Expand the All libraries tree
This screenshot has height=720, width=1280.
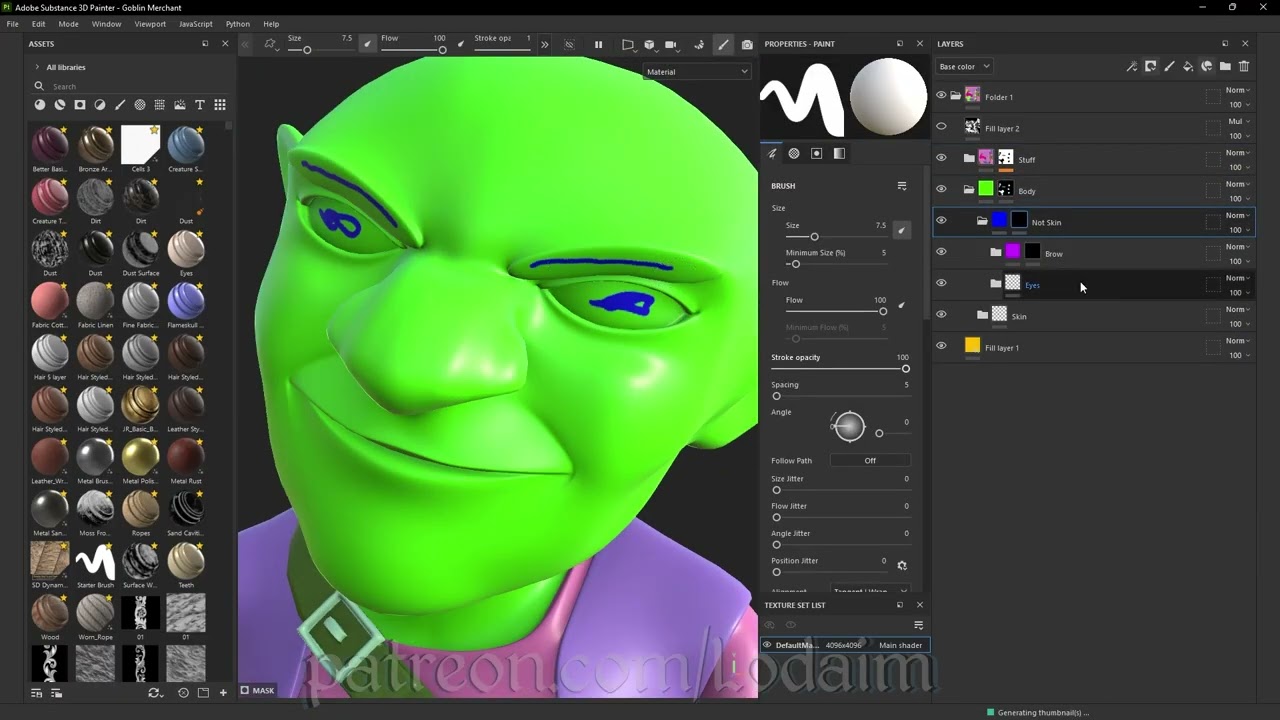[37, 67]
